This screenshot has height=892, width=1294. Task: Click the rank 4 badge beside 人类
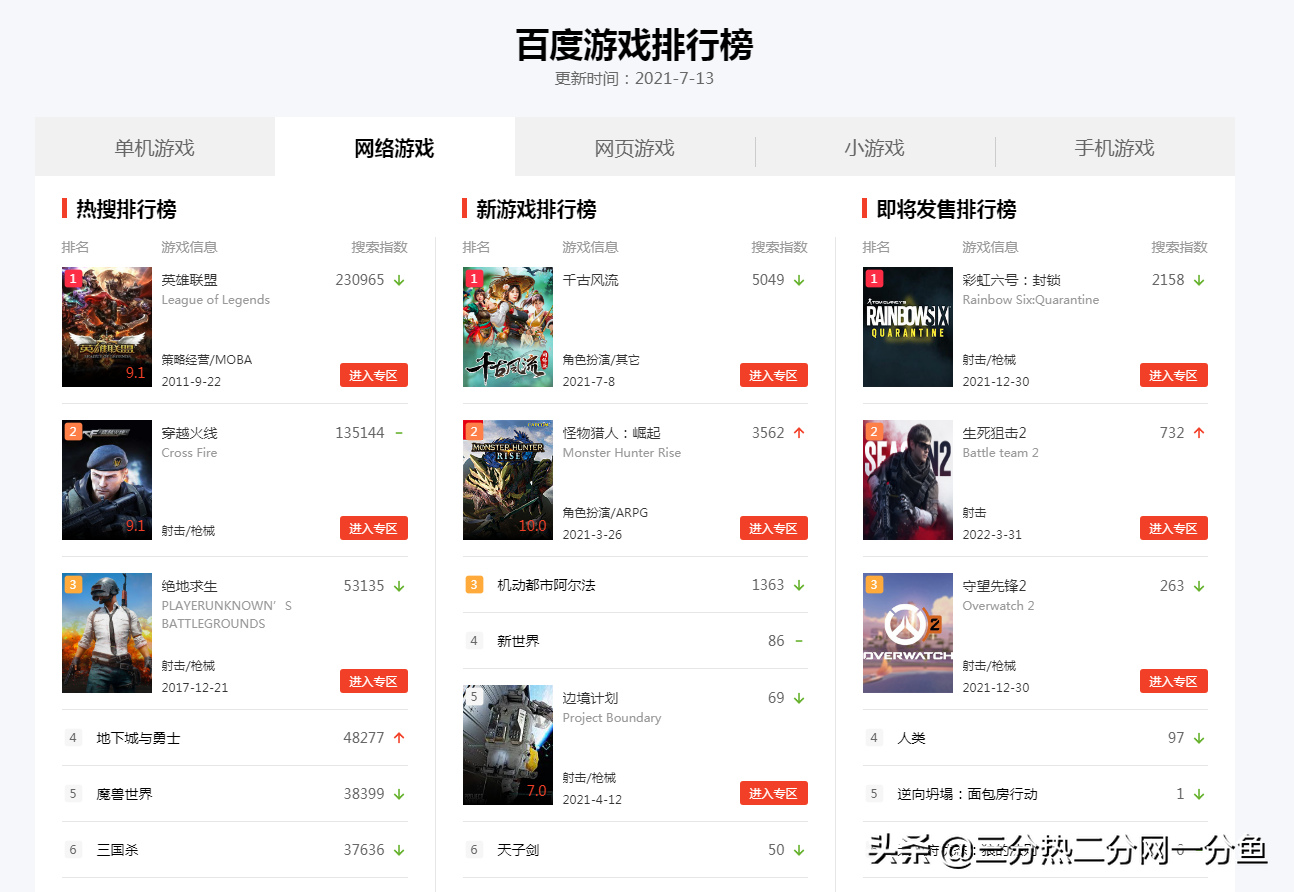874,738
